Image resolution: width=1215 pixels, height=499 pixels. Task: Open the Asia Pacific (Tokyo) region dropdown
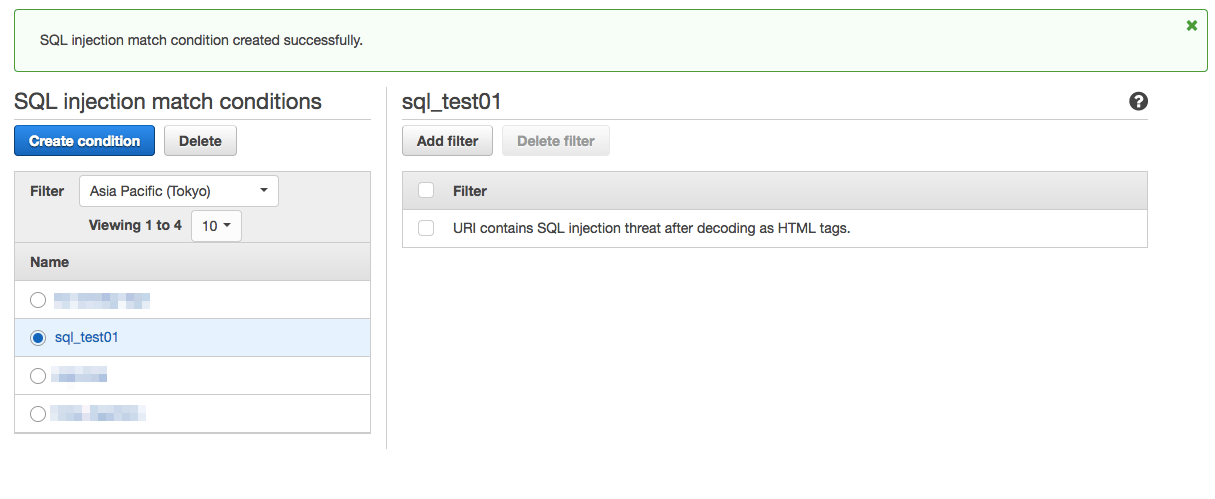(x=179, y=191)
